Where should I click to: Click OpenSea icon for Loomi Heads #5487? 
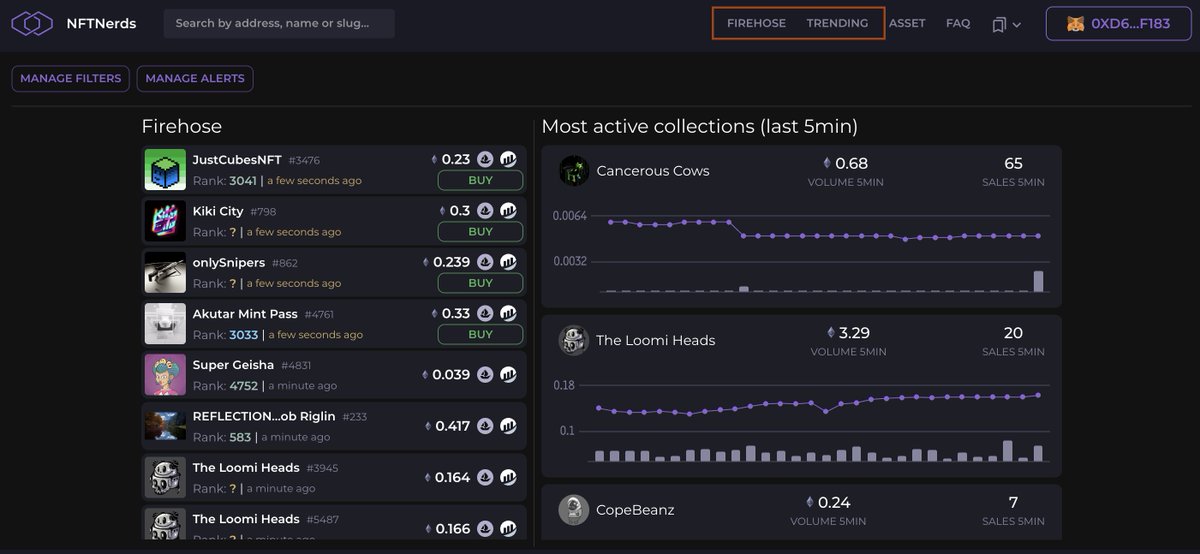(485, 529)
